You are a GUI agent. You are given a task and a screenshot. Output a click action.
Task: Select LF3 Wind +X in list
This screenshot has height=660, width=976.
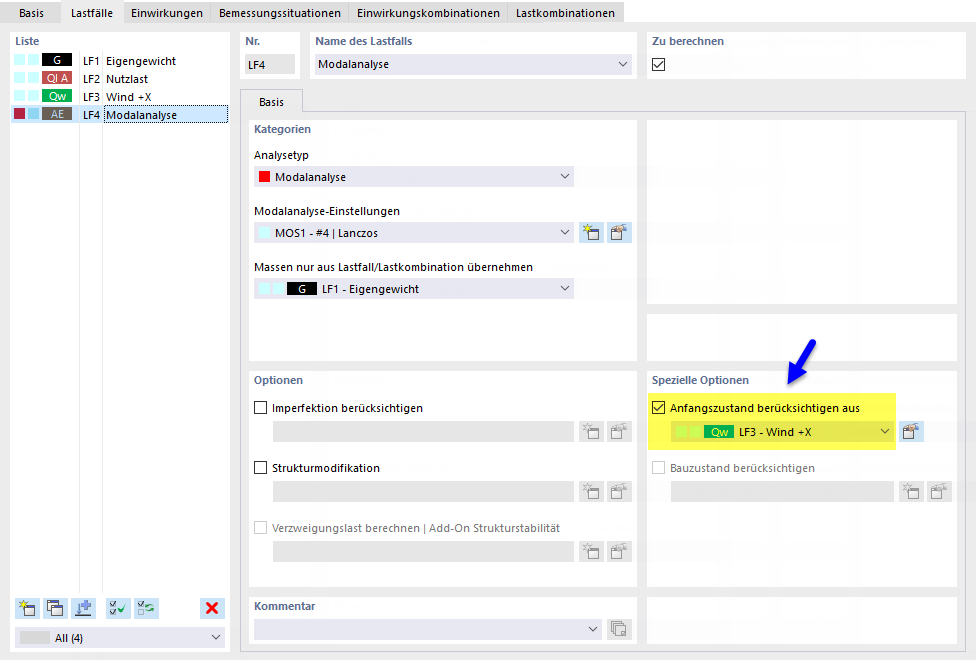(120, 97)
